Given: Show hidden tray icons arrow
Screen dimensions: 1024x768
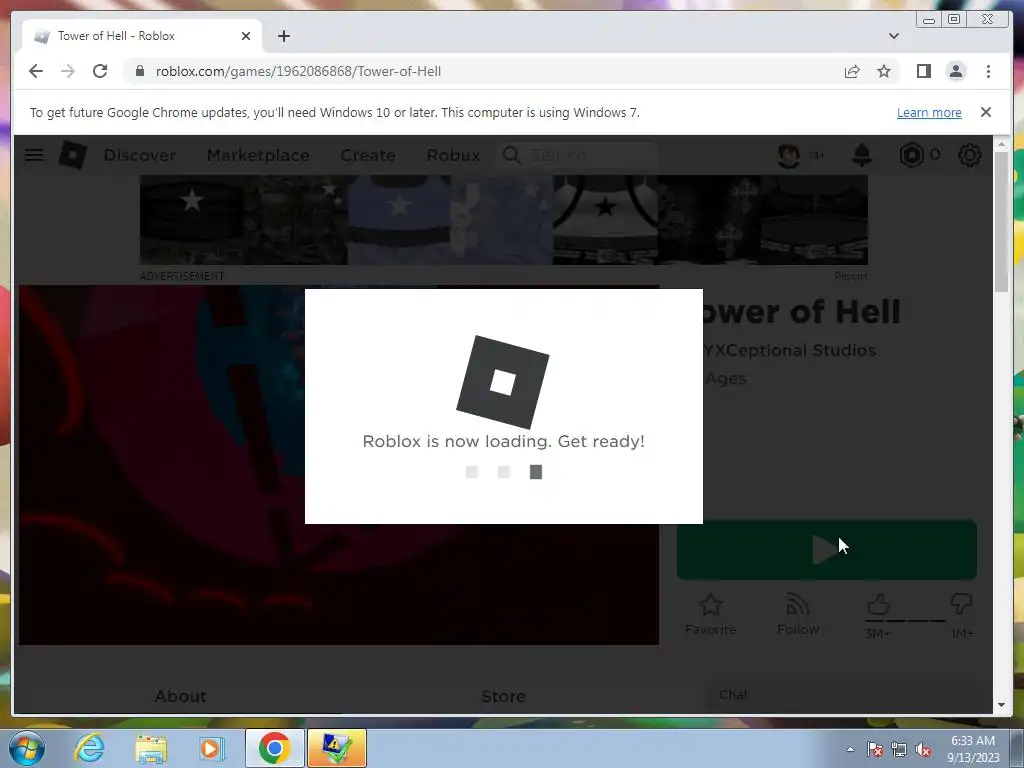Looking at the screenshot, I should coord(850,749).
